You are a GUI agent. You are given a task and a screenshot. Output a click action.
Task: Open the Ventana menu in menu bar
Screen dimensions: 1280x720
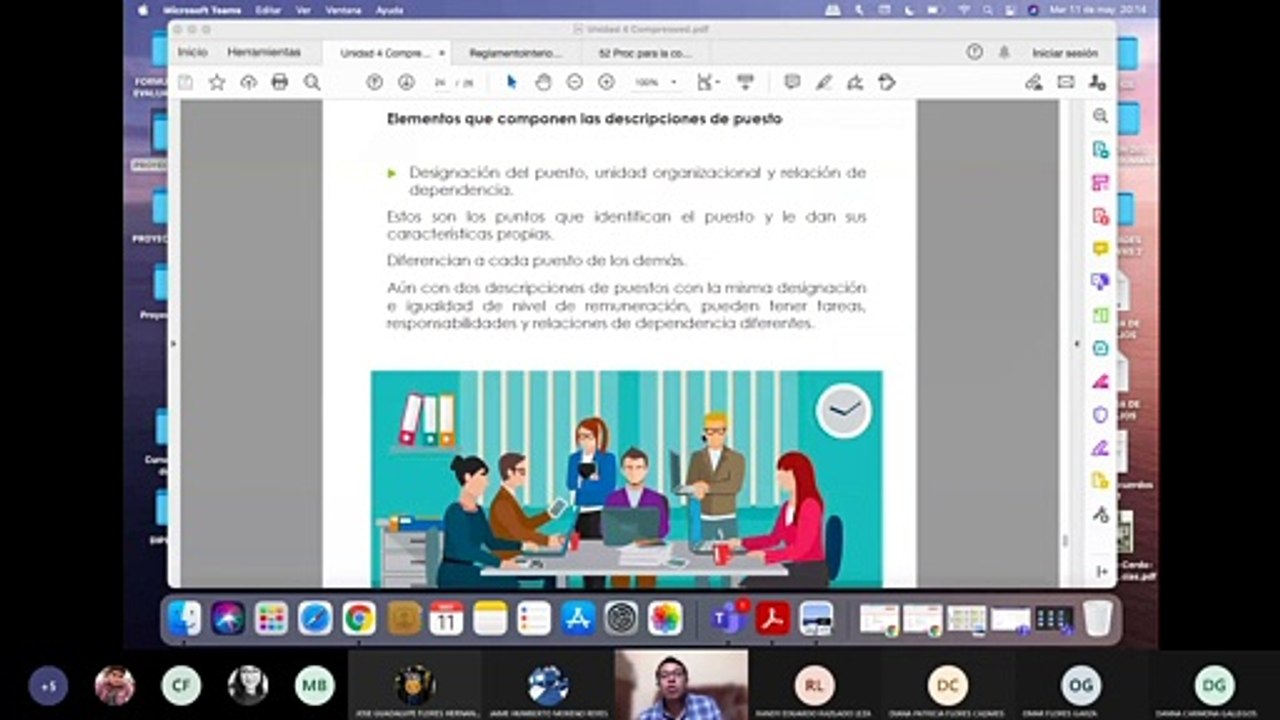tap(344, 10)
